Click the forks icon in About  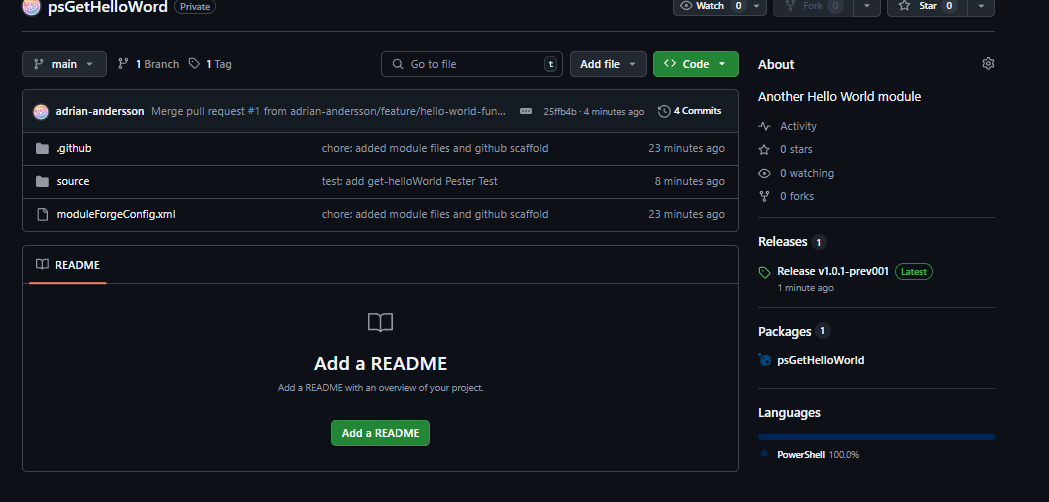pyautogui.click(x=764, y=196)
